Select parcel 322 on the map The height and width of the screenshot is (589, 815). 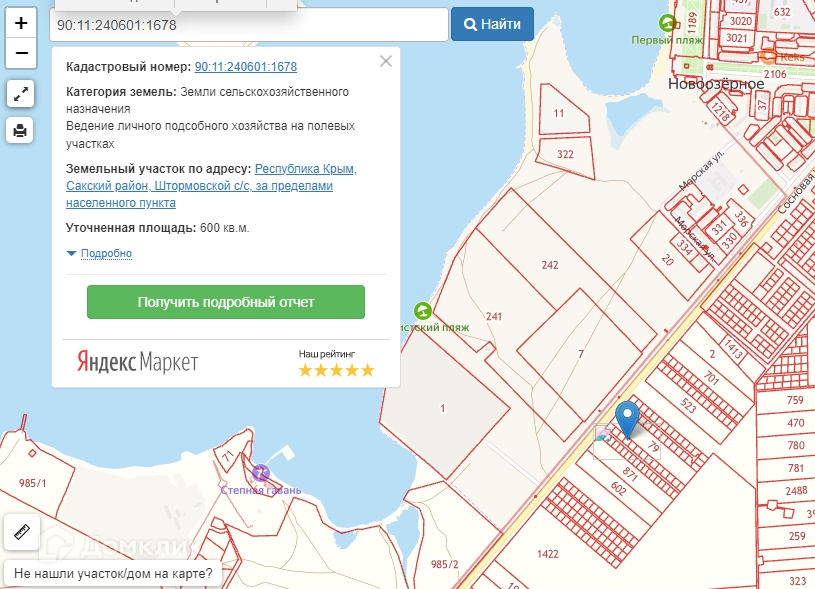565,154
